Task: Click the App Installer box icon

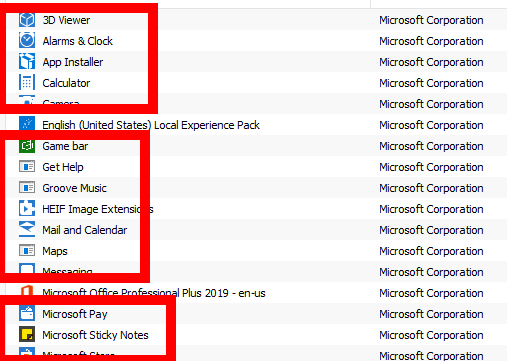Action: click(27, 62)
